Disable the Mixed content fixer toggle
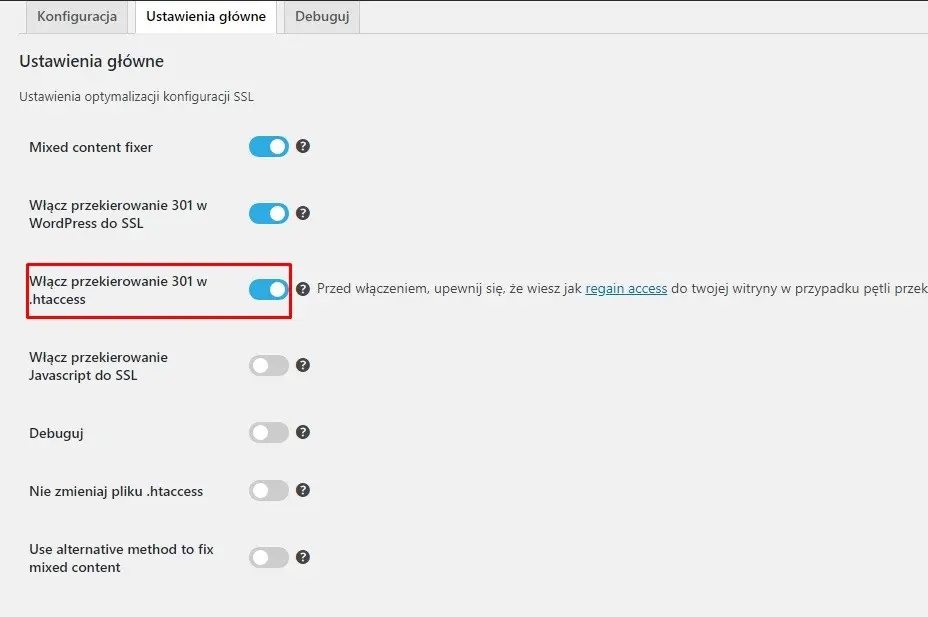This screenshot has width=928, height=617. click(x=268, y=147)
